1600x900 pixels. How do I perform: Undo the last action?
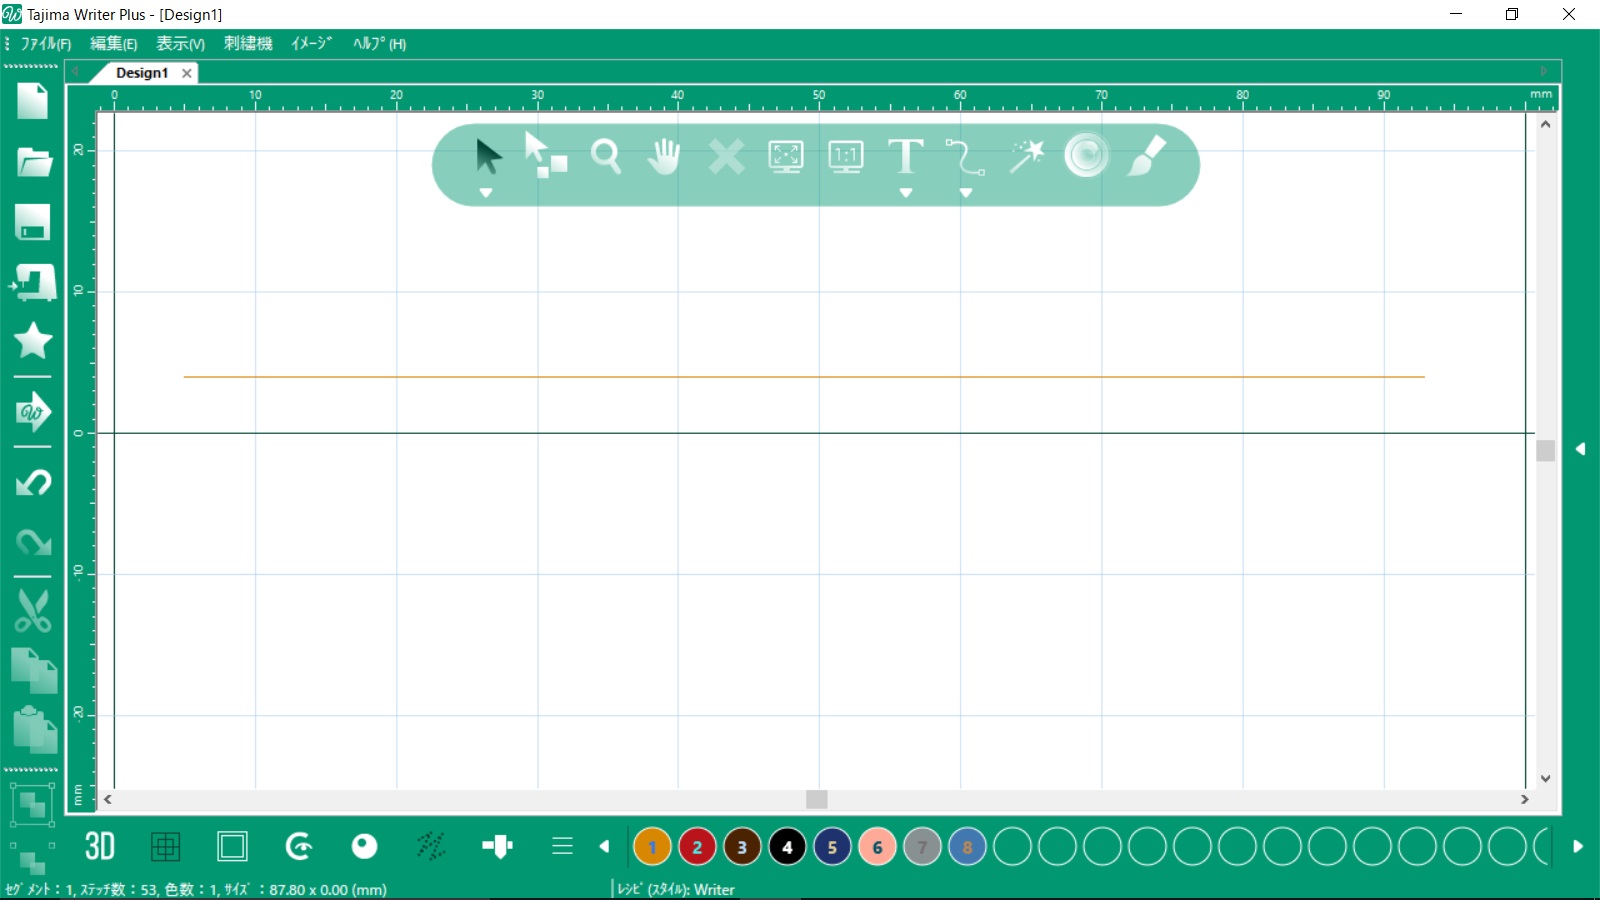(33, 483)
